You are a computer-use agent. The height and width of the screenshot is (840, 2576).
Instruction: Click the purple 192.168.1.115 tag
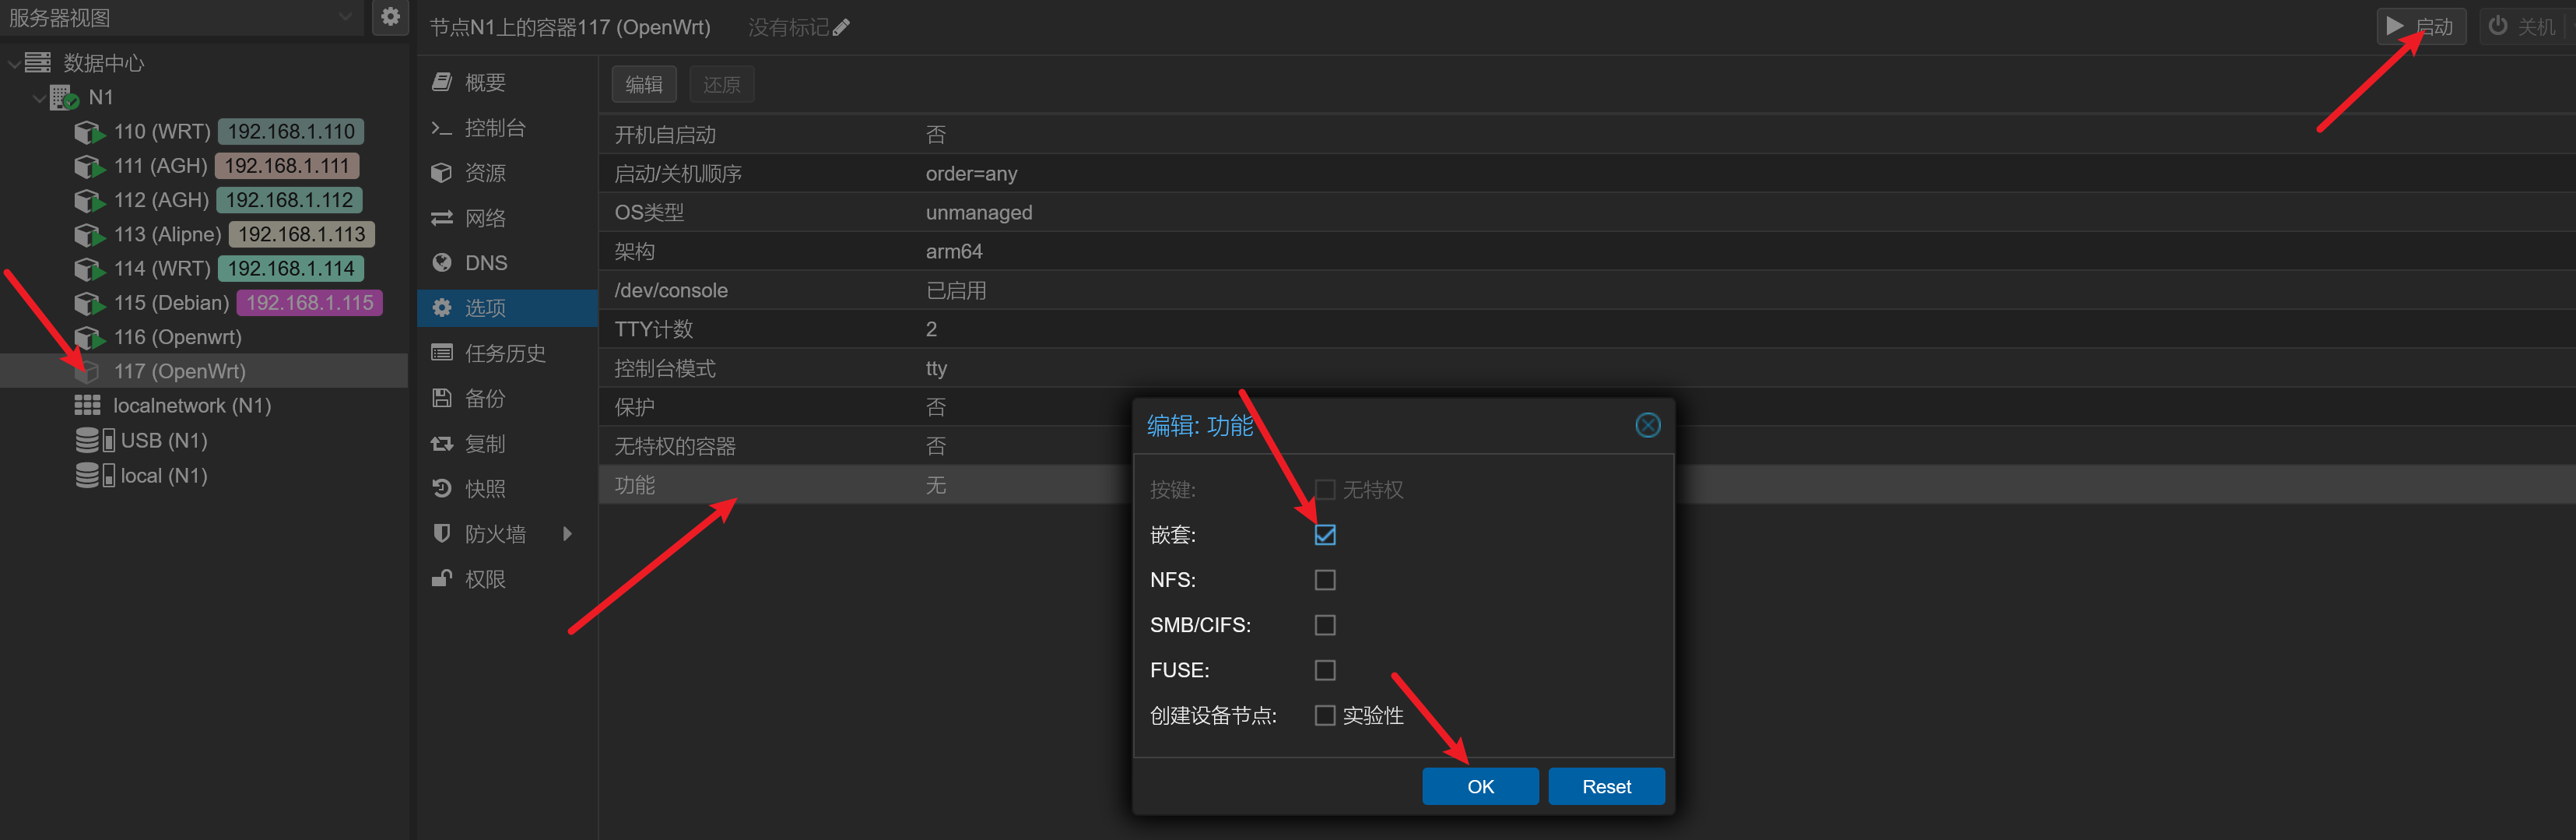309,303
